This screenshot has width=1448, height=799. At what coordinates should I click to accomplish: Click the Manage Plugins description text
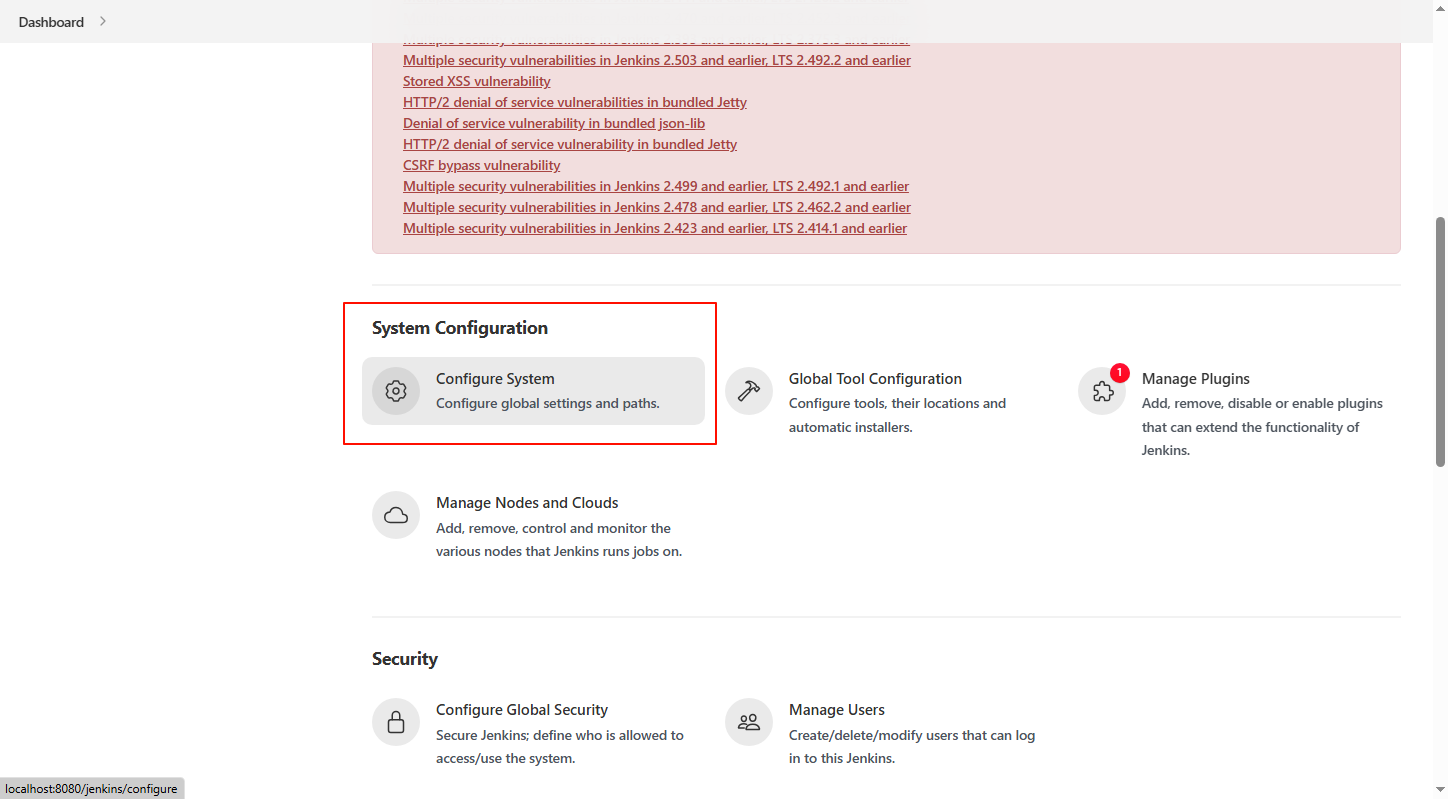1262,427
